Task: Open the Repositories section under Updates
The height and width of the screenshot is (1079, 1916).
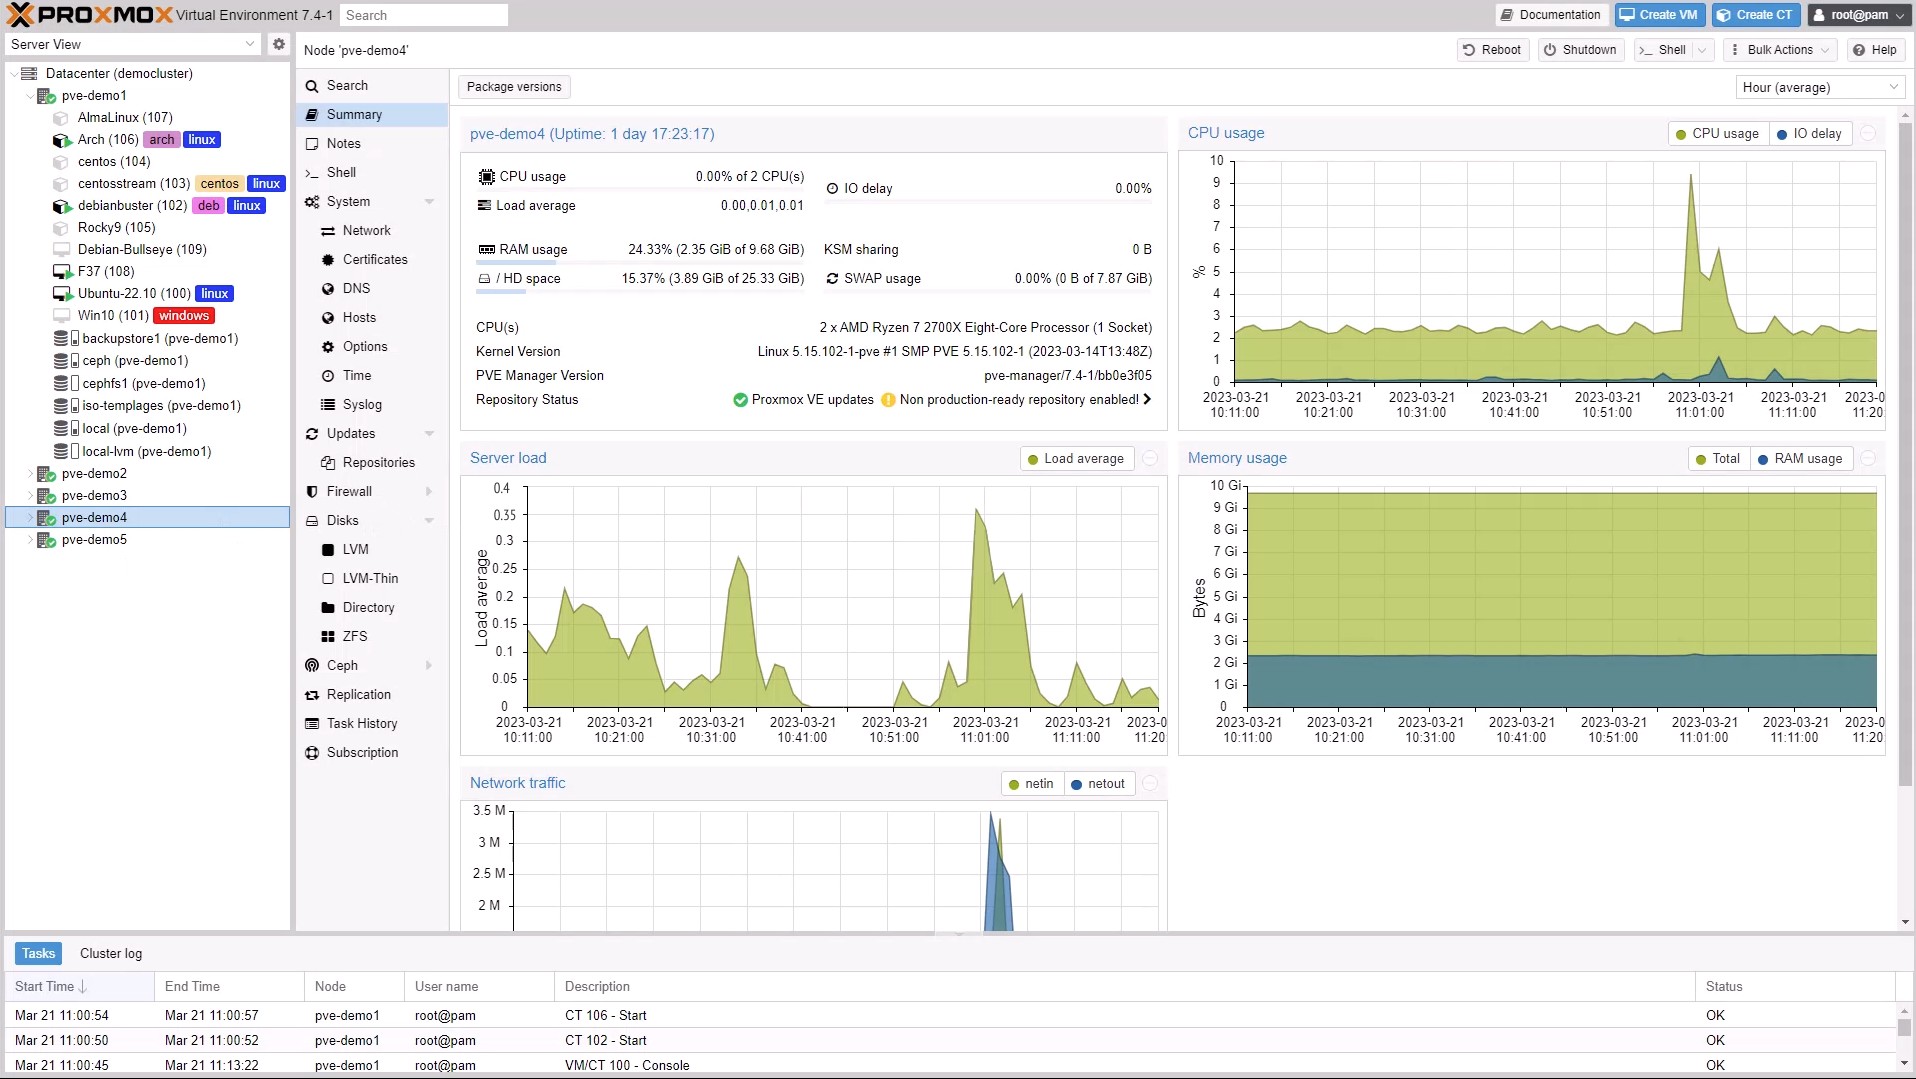Action: coord(379,462)
